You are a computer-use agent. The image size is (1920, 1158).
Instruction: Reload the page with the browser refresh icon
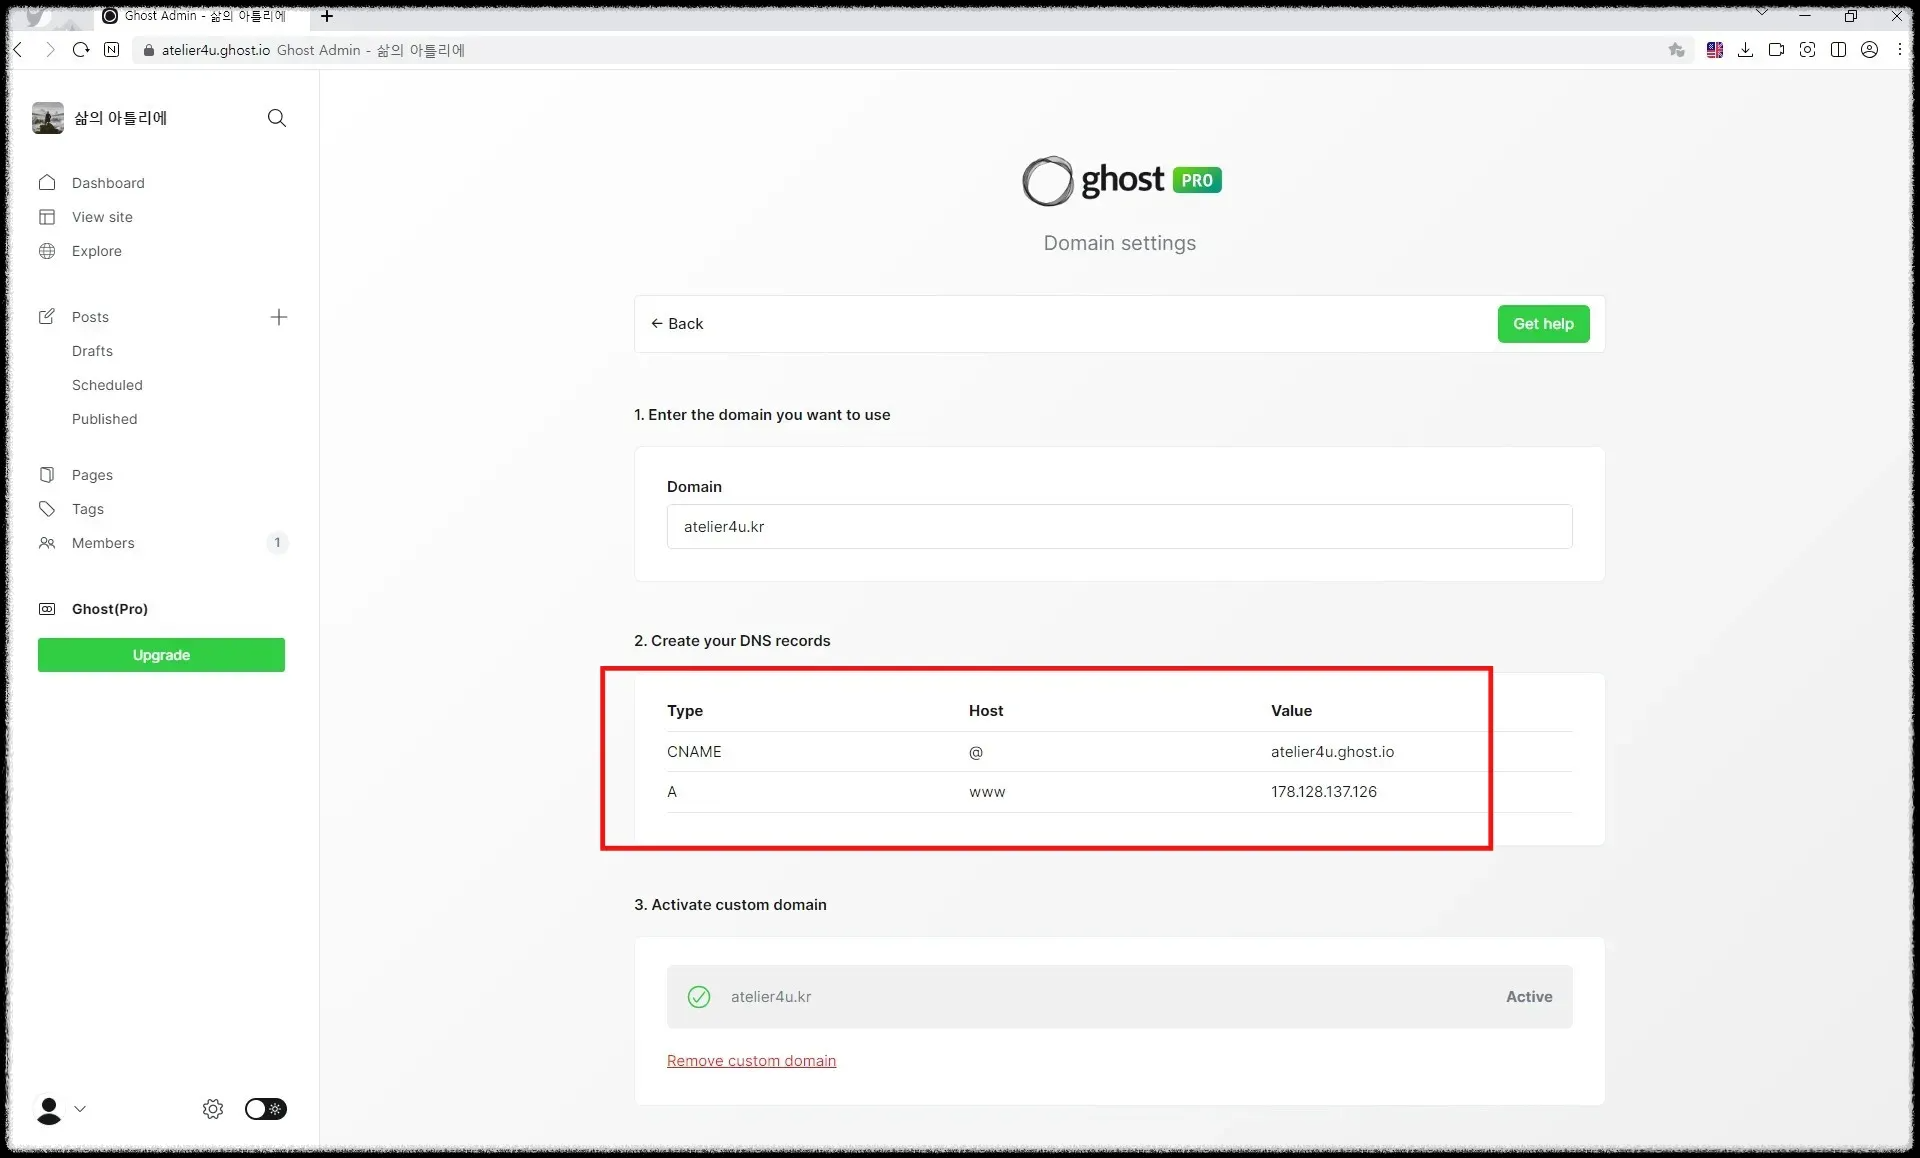[81, 50]
